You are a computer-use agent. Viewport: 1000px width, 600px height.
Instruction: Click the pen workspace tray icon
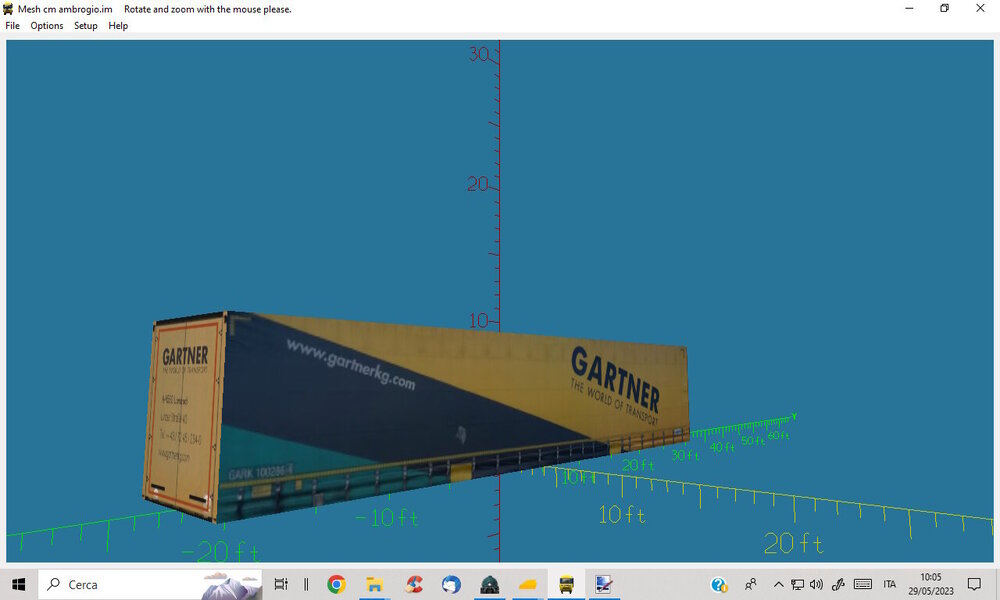click(x=838, y=584)
